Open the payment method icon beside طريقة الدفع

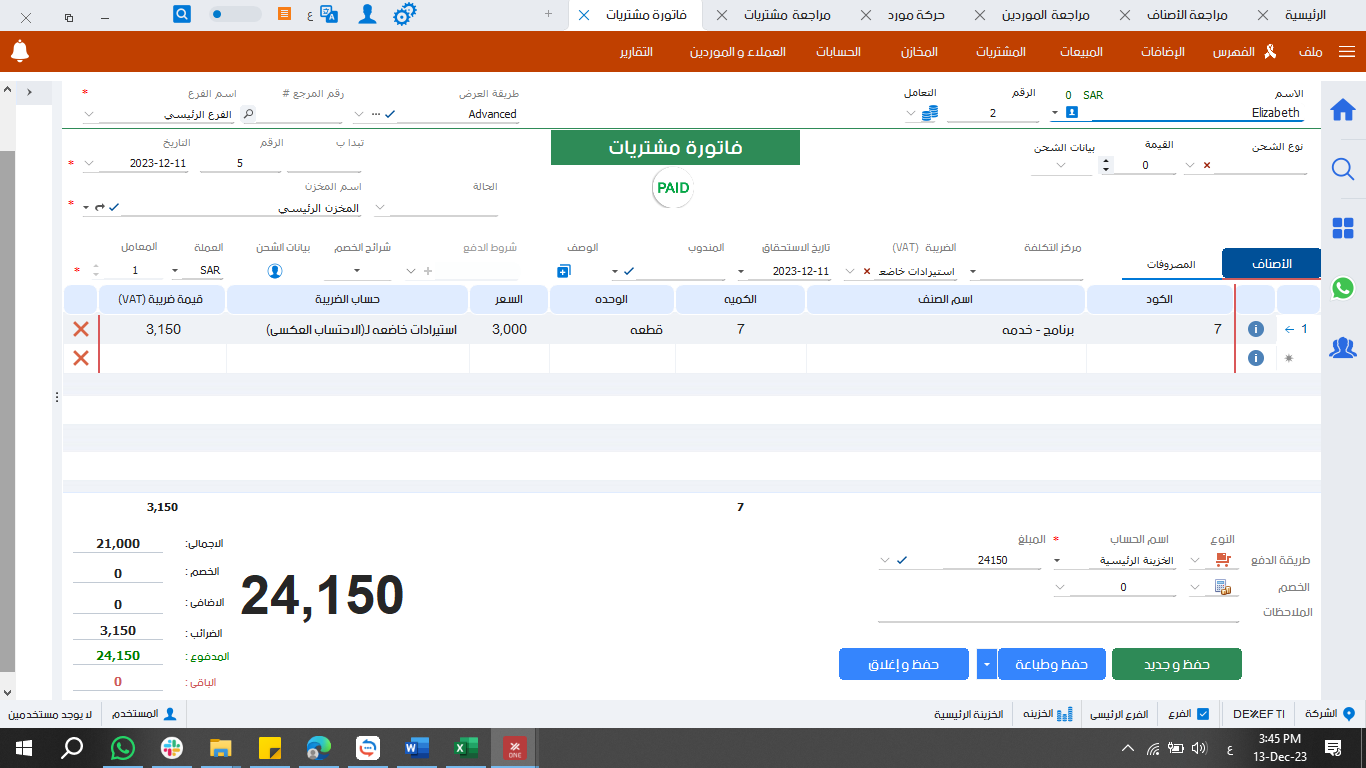pyautogui.click(x=1226, y=559)
